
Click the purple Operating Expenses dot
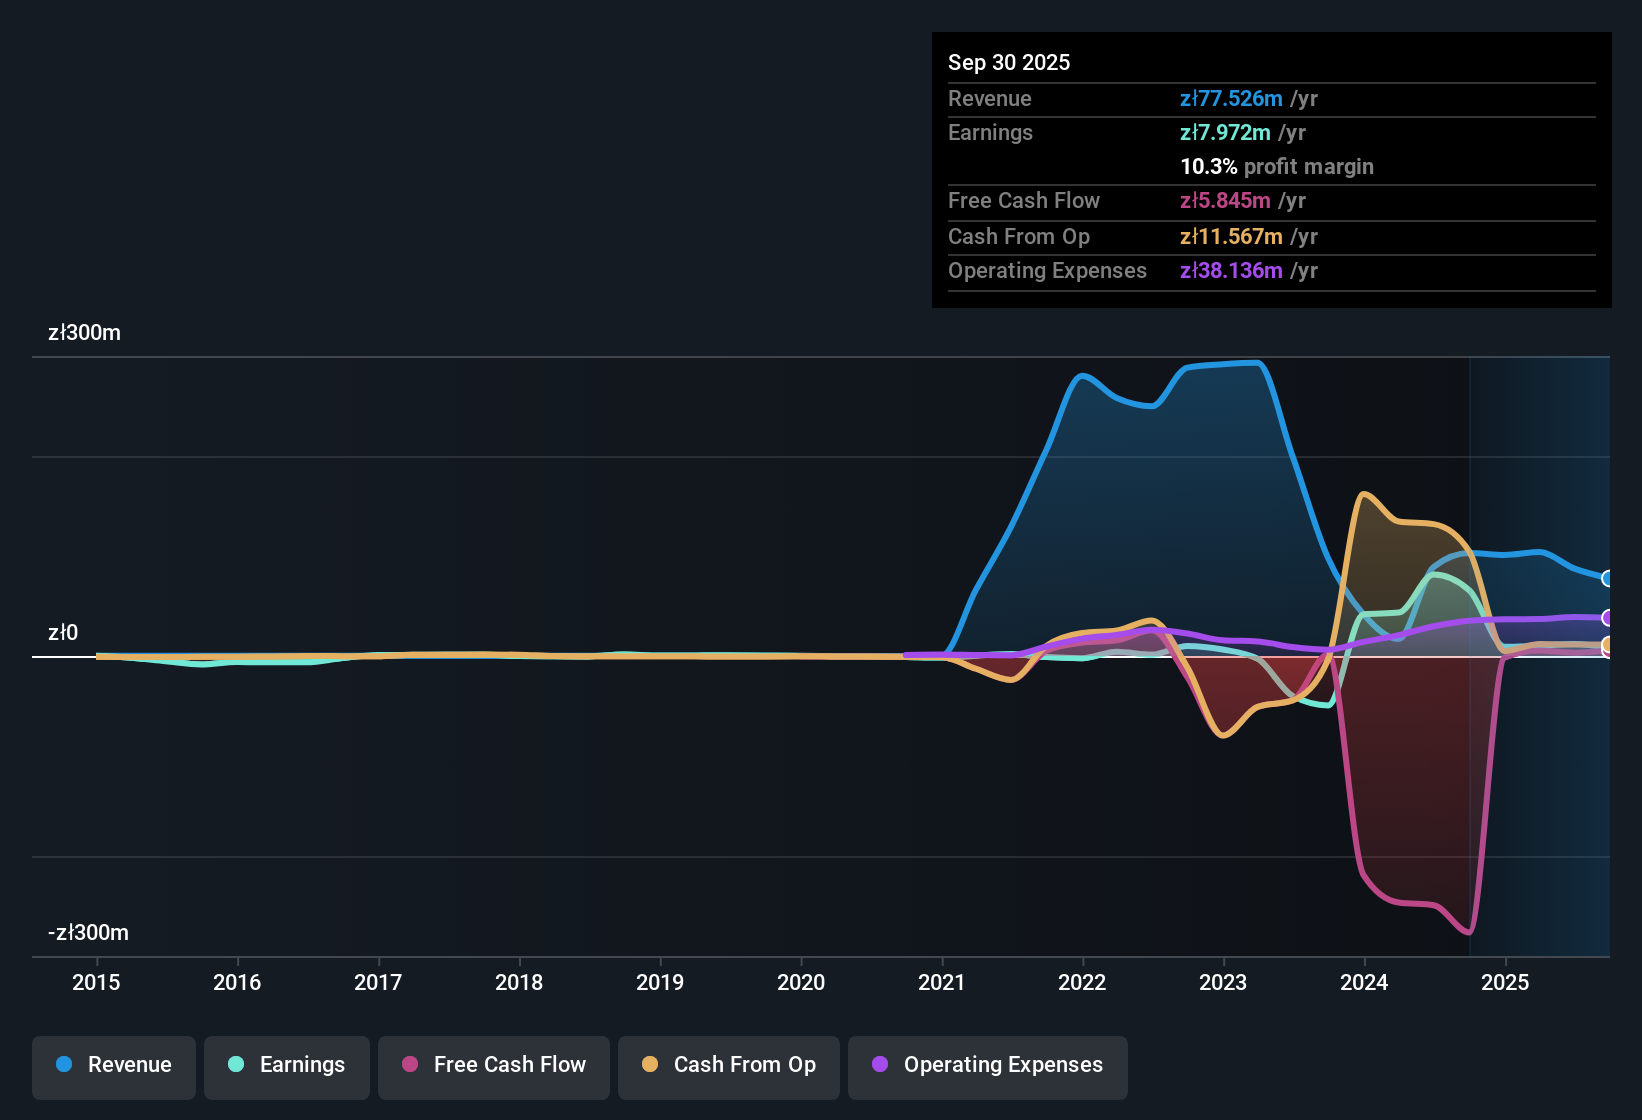[x=880, y=1065]
